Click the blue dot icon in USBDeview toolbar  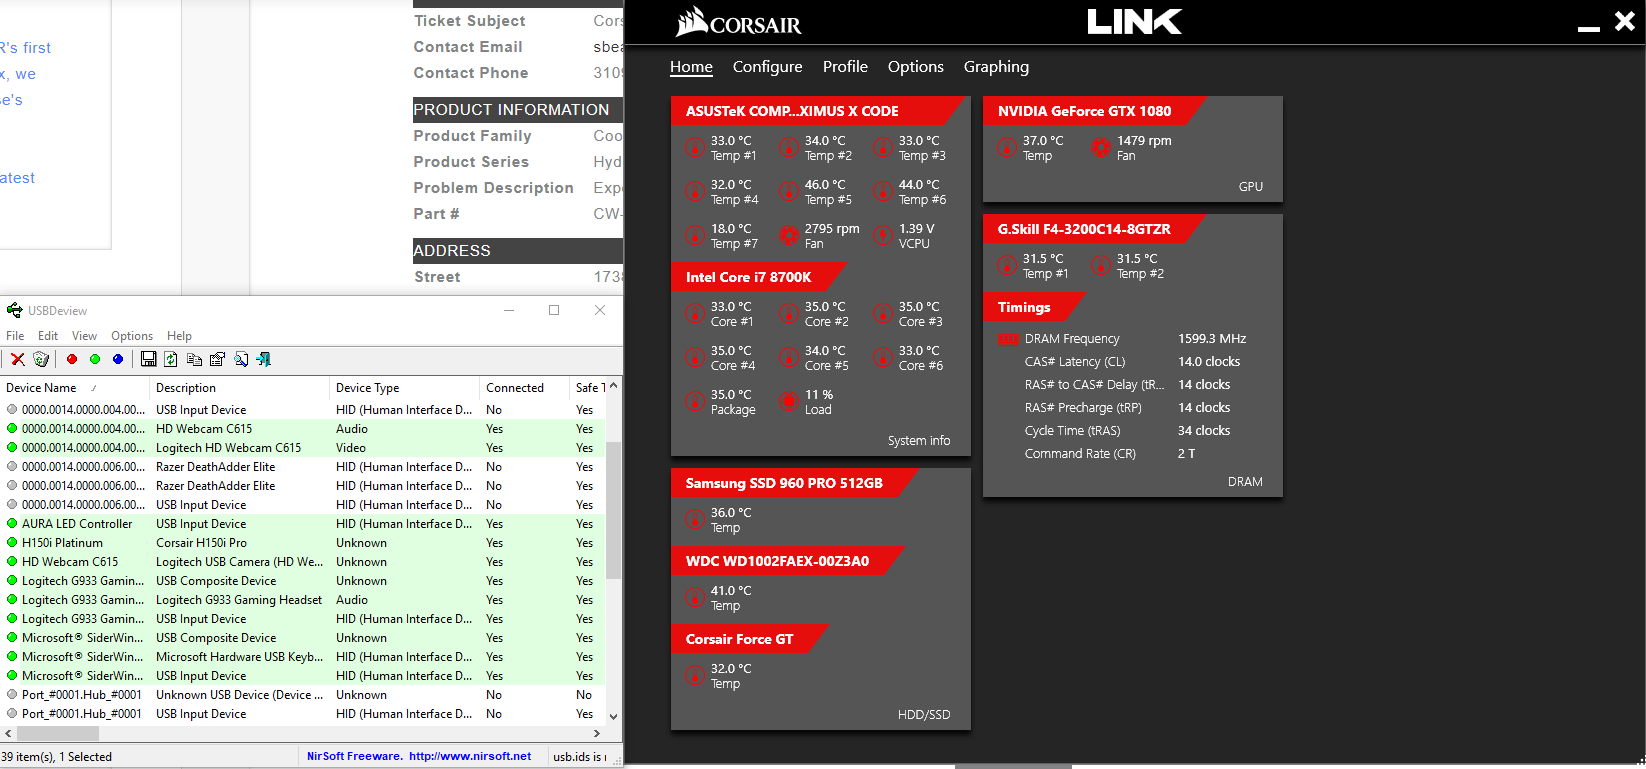click(x=118, y=359)
